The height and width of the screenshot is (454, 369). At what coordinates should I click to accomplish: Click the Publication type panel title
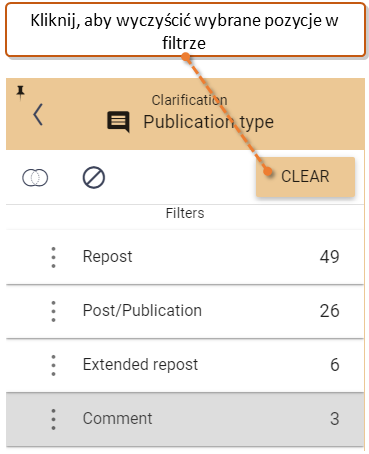[x=208, y=122]
